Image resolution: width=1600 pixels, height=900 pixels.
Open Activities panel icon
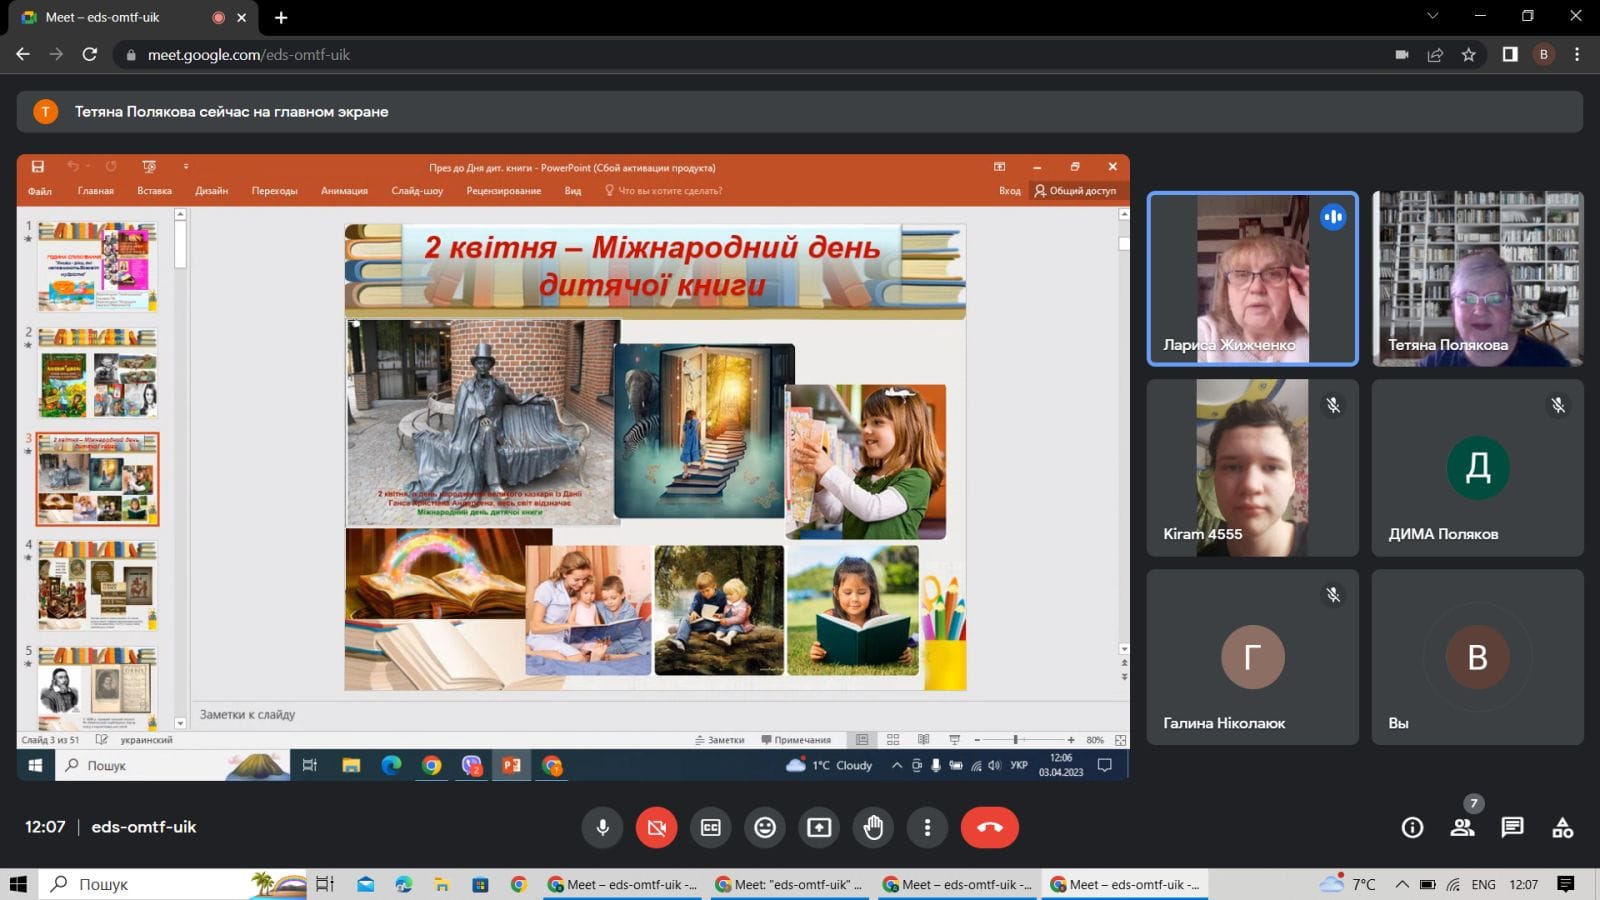[x=1562, y=827]
